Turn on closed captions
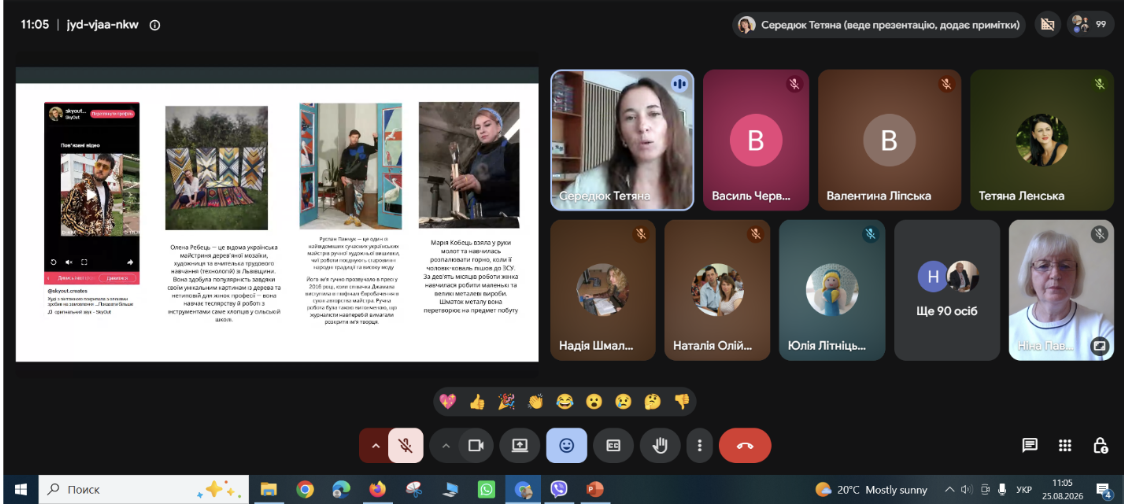 pos(613,445)
